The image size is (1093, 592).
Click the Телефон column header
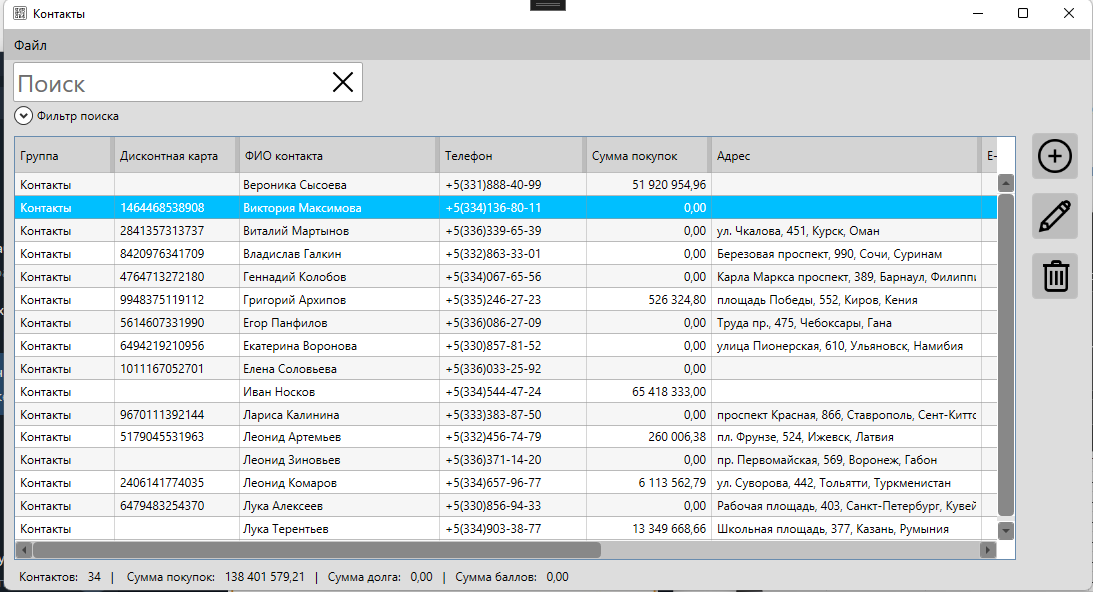point(510,156)
